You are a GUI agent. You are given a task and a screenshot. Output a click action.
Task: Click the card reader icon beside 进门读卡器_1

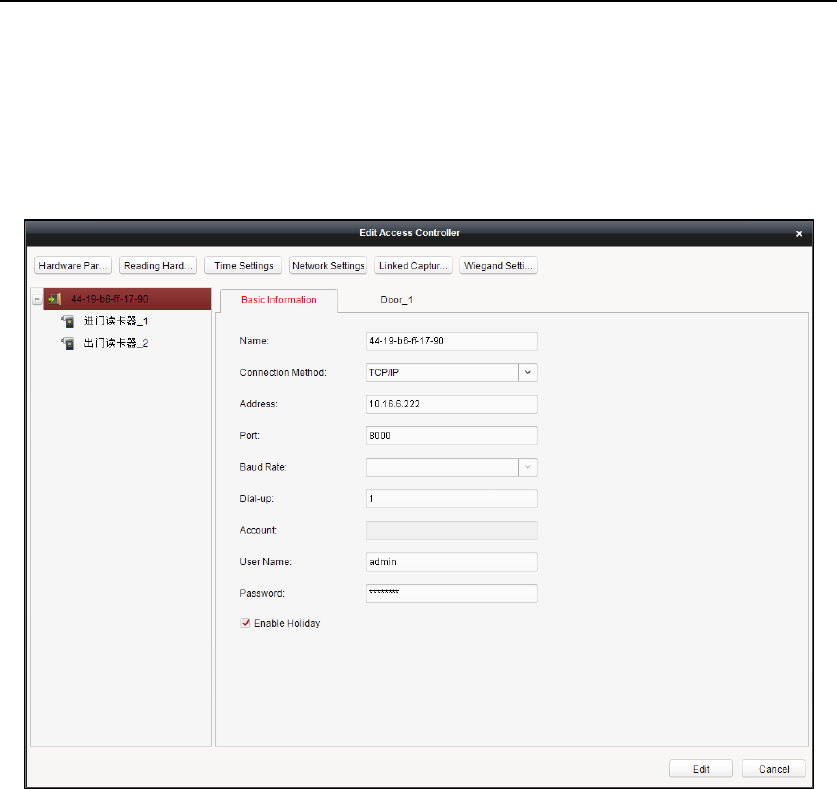click(68, 321)
